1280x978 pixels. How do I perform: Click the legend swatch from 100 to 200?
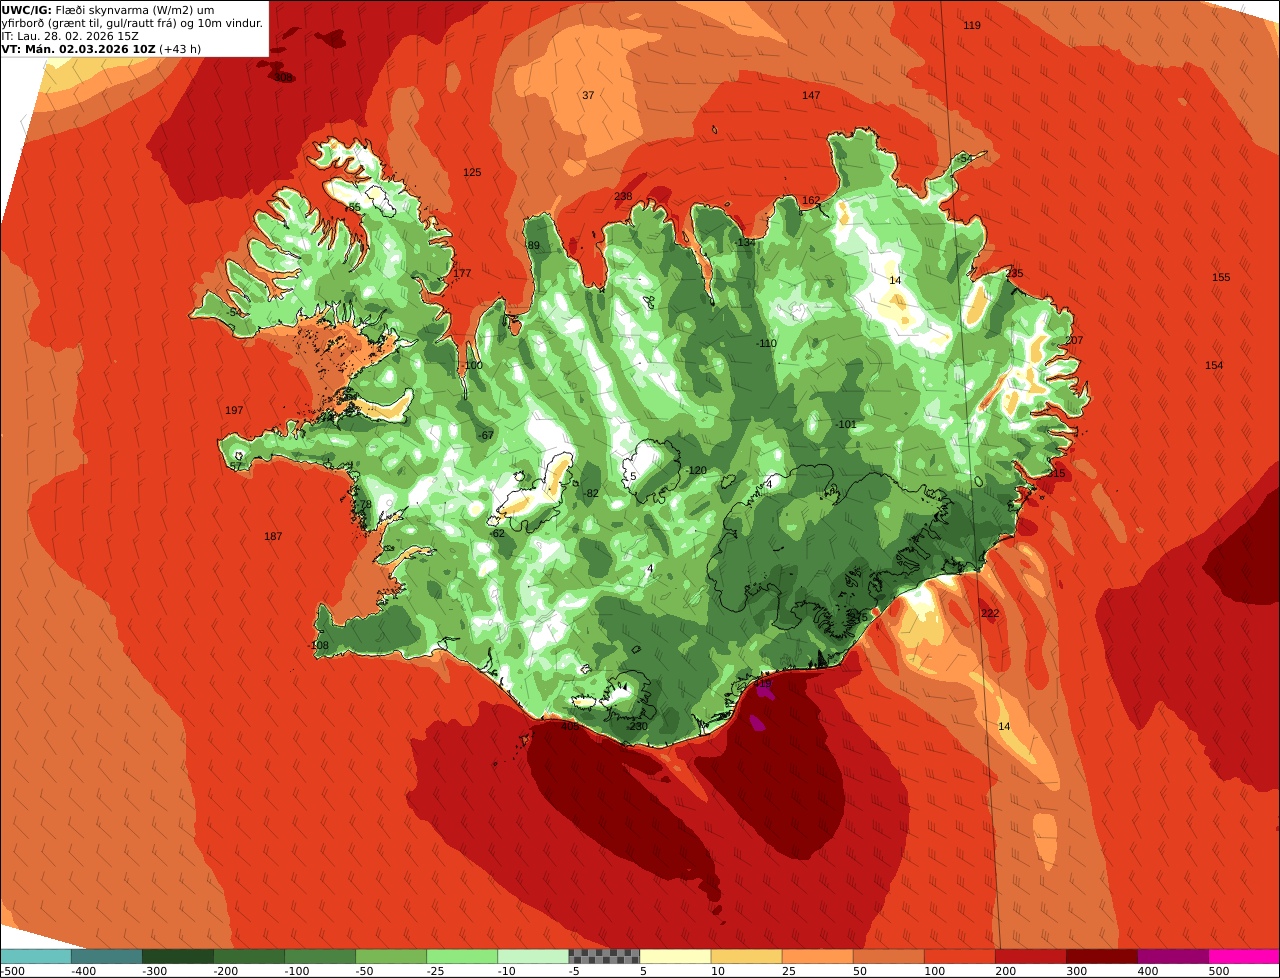click(x=959, y=956)
